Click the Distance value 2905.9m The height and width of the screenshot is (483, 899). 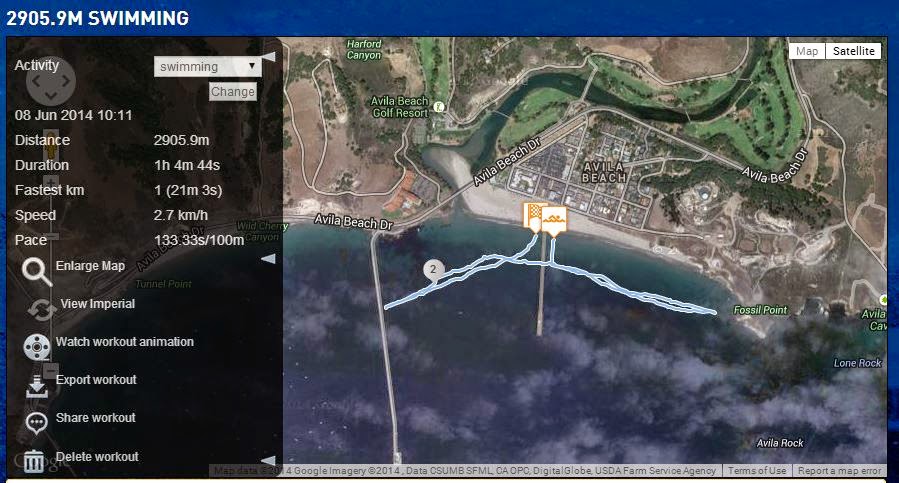tap(181, 140)
